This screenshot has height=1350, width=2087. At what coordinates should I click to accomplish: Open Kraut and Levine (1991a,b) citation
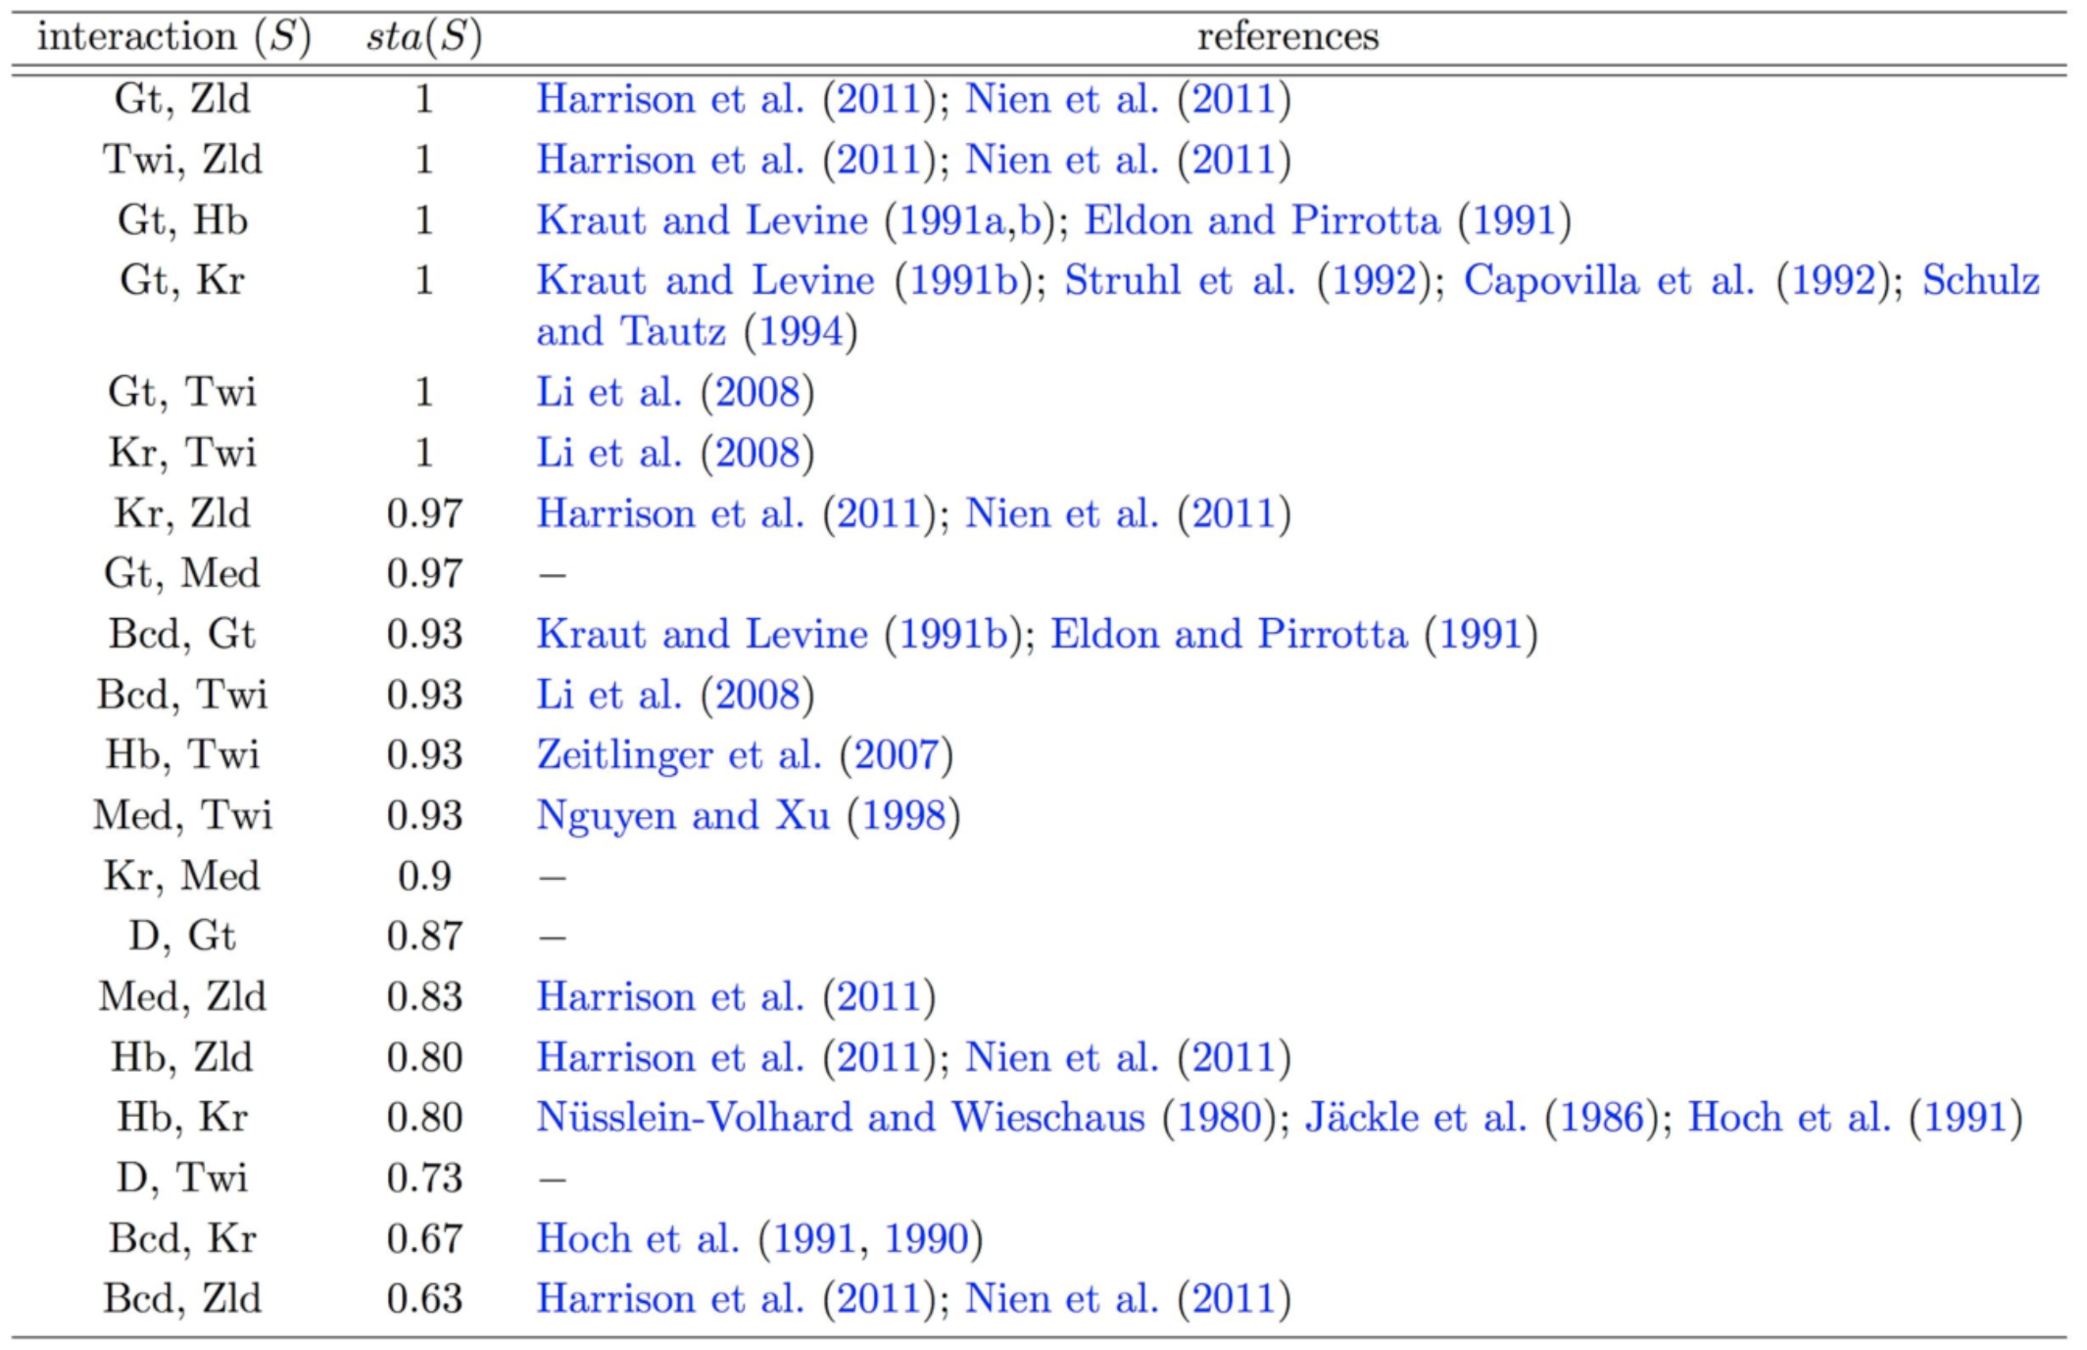(x=702, y=221)
